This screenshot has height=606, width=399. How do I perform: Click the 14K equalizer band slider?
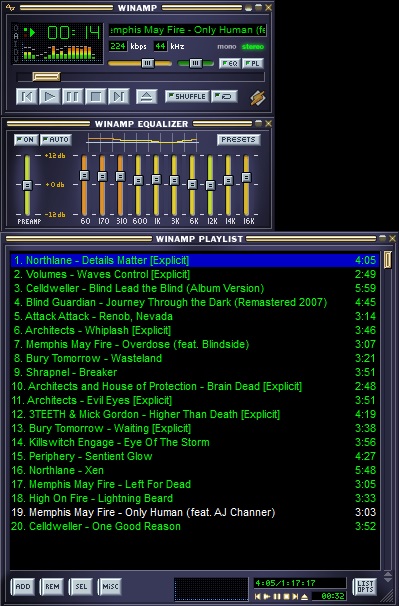pos(228,180)
